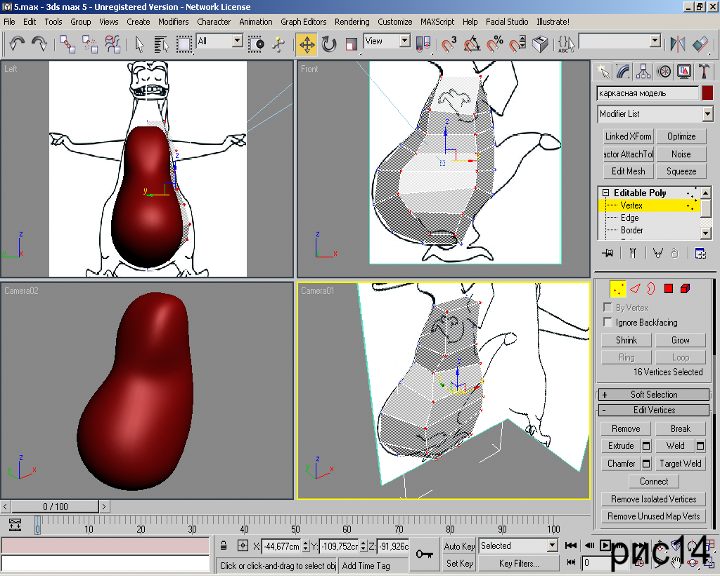Viewport: 720px width, 576px height.
Task: Expand the Soft Selection rollout
Action: tap(654, 394)
